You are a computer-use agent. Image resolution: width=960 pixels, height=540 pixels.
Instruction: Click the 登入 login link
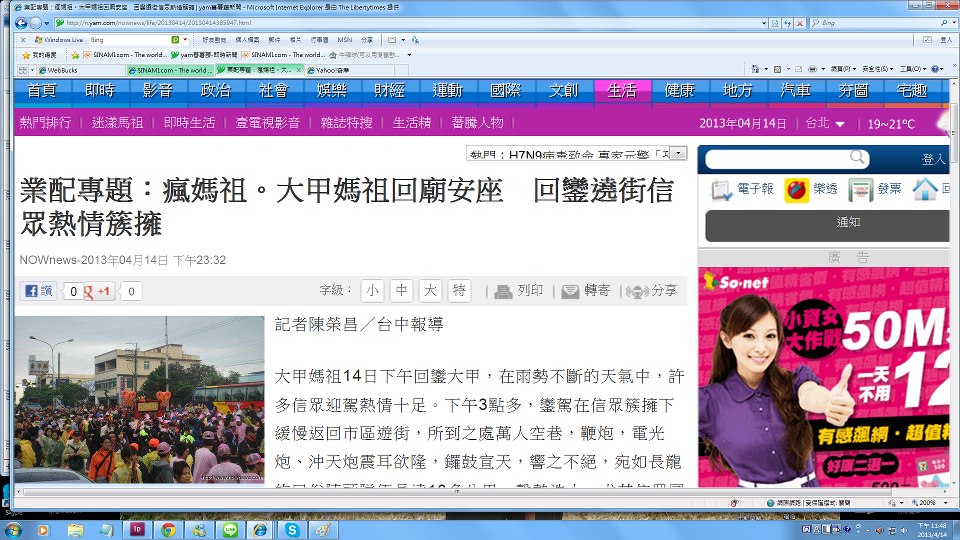coord(933,159)
